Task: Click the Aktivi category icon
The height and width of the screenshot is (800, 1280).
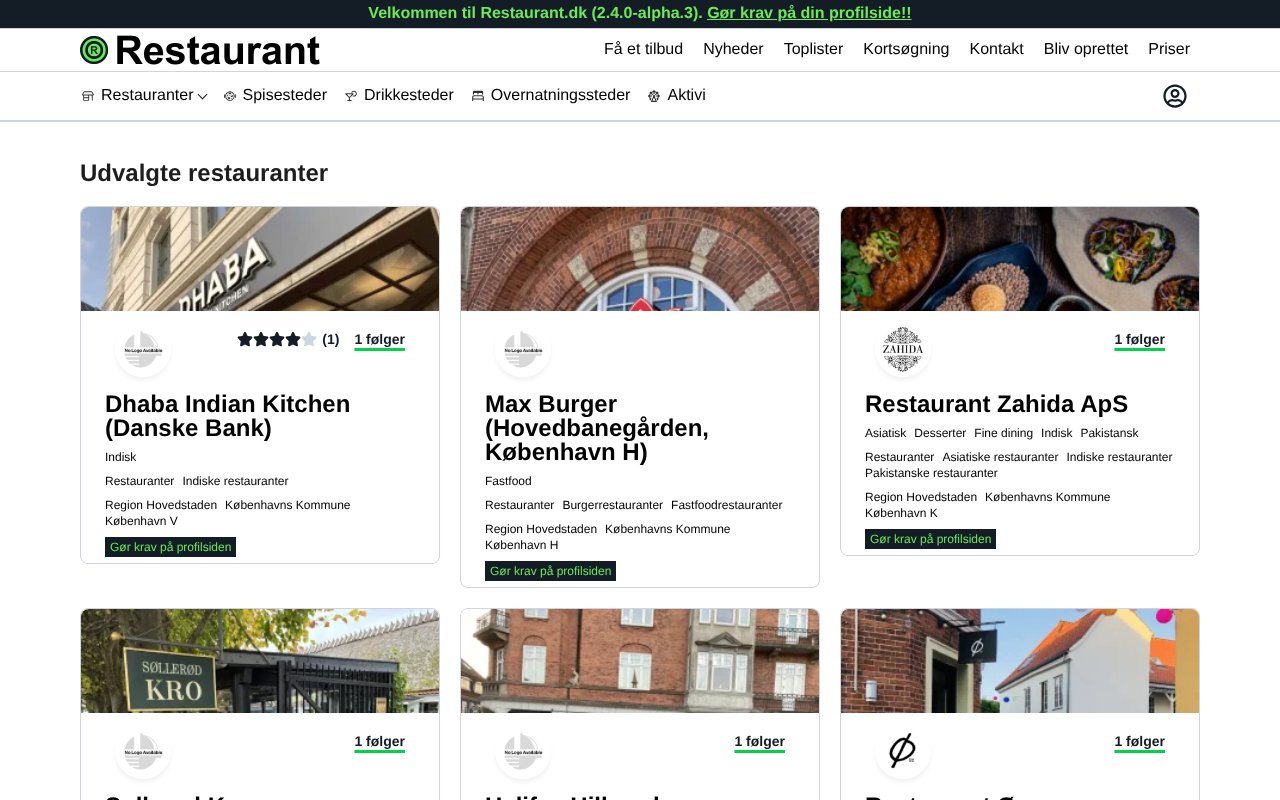Action: point(654,96)
